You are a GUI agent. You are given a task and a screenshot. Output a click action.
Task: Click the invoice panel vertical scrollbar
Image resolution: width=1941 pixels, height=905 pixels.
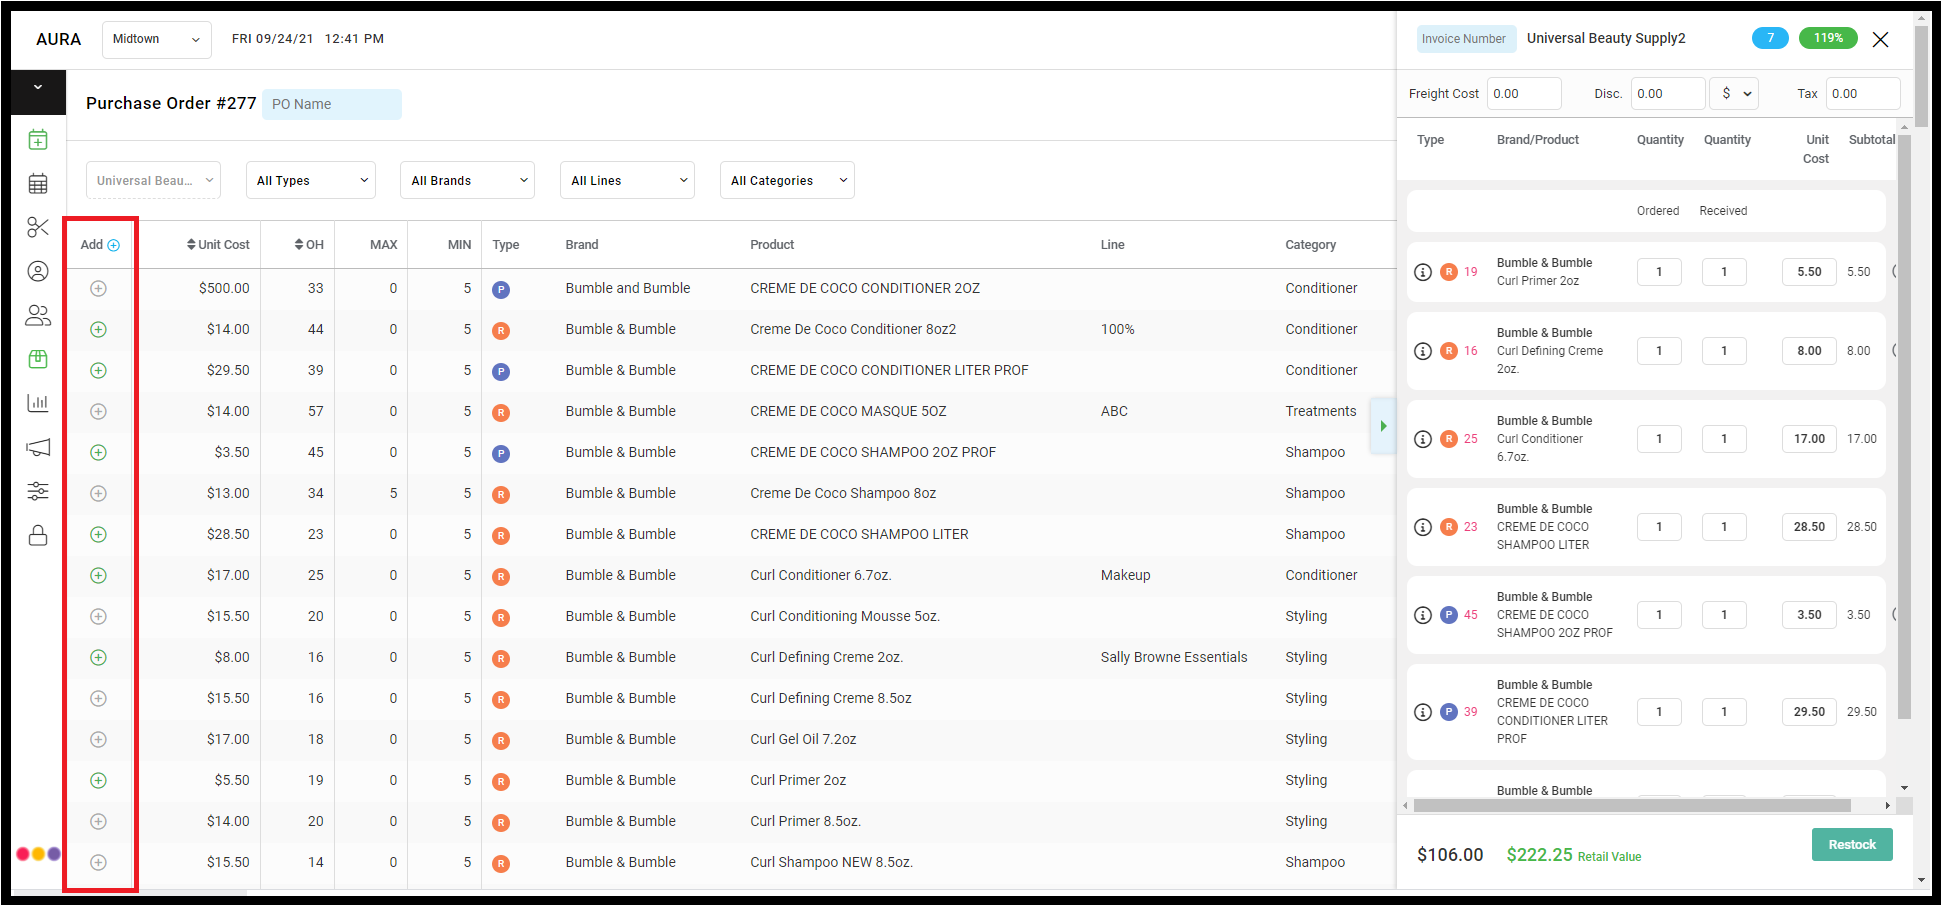[1904, 427]
